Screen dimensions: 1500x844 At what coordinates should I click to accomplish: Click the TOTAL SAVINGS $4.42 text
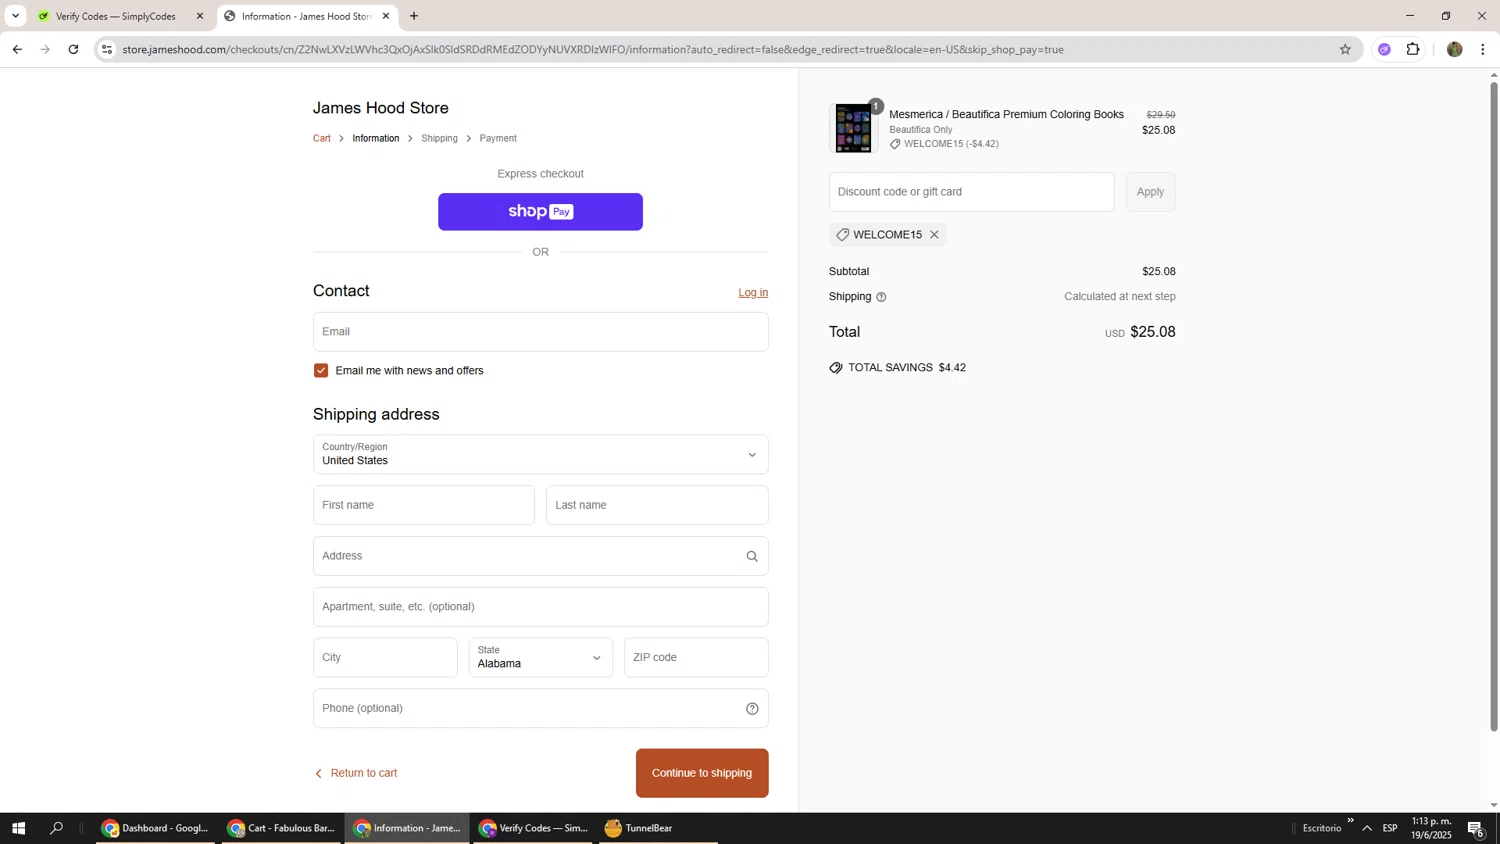click(x=906, y=368)
